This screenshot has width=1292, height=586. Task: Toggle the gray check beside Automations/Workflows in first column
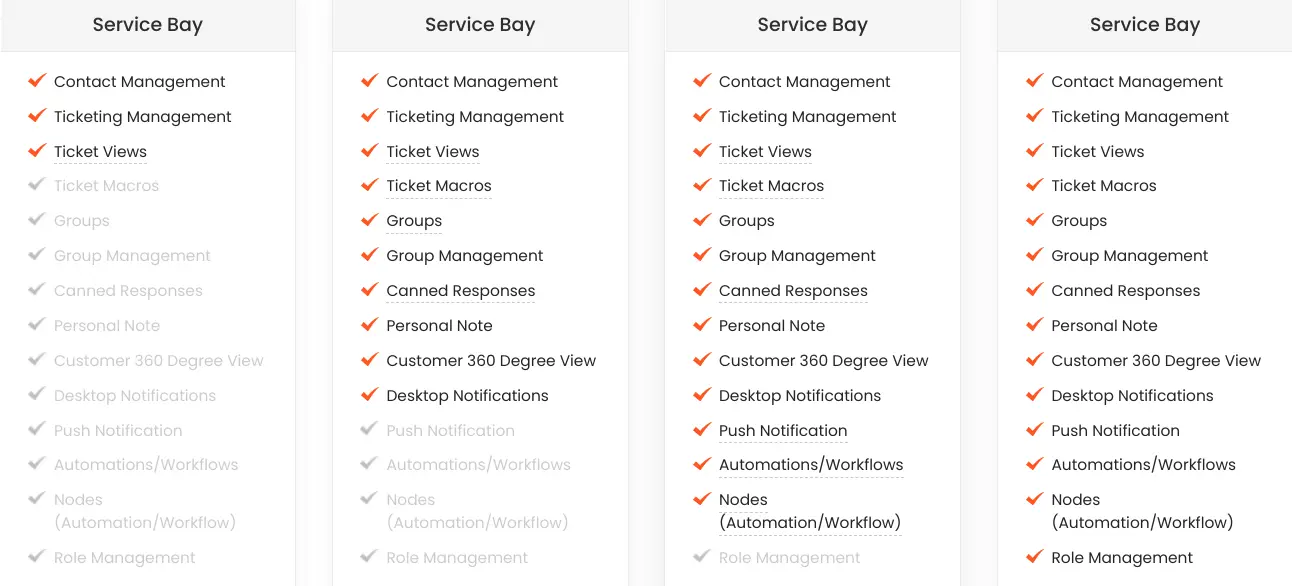tap(37, 464)
